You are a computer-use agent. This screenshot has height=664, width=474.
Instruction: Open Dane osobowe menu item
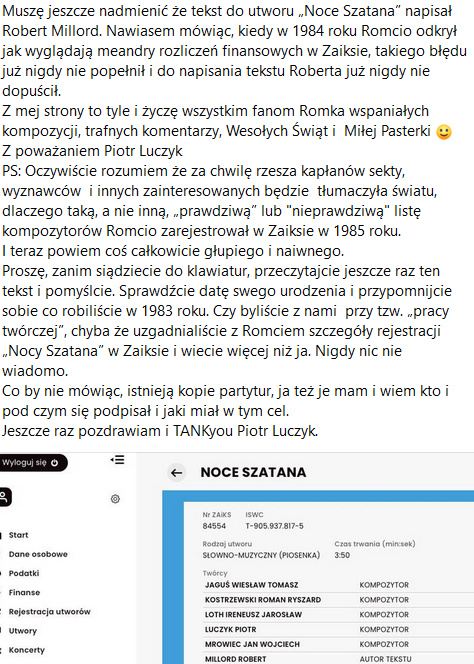tap(38, 554)
